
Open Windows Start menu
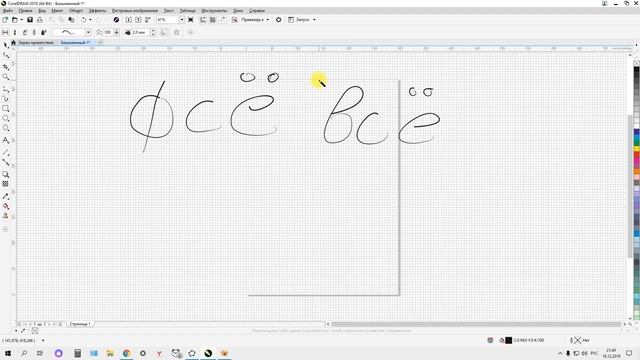point(8,353)
